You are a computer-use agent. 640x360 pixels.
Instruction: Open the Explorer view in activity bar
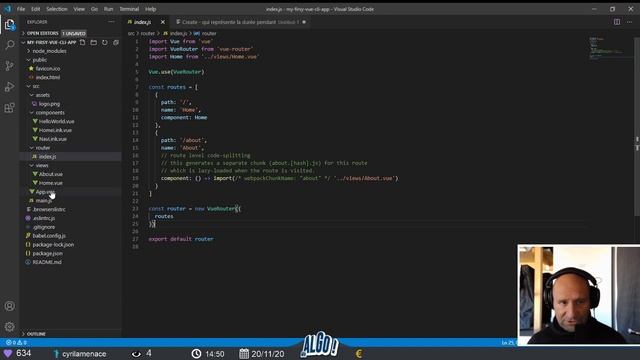tap(9, 24)
